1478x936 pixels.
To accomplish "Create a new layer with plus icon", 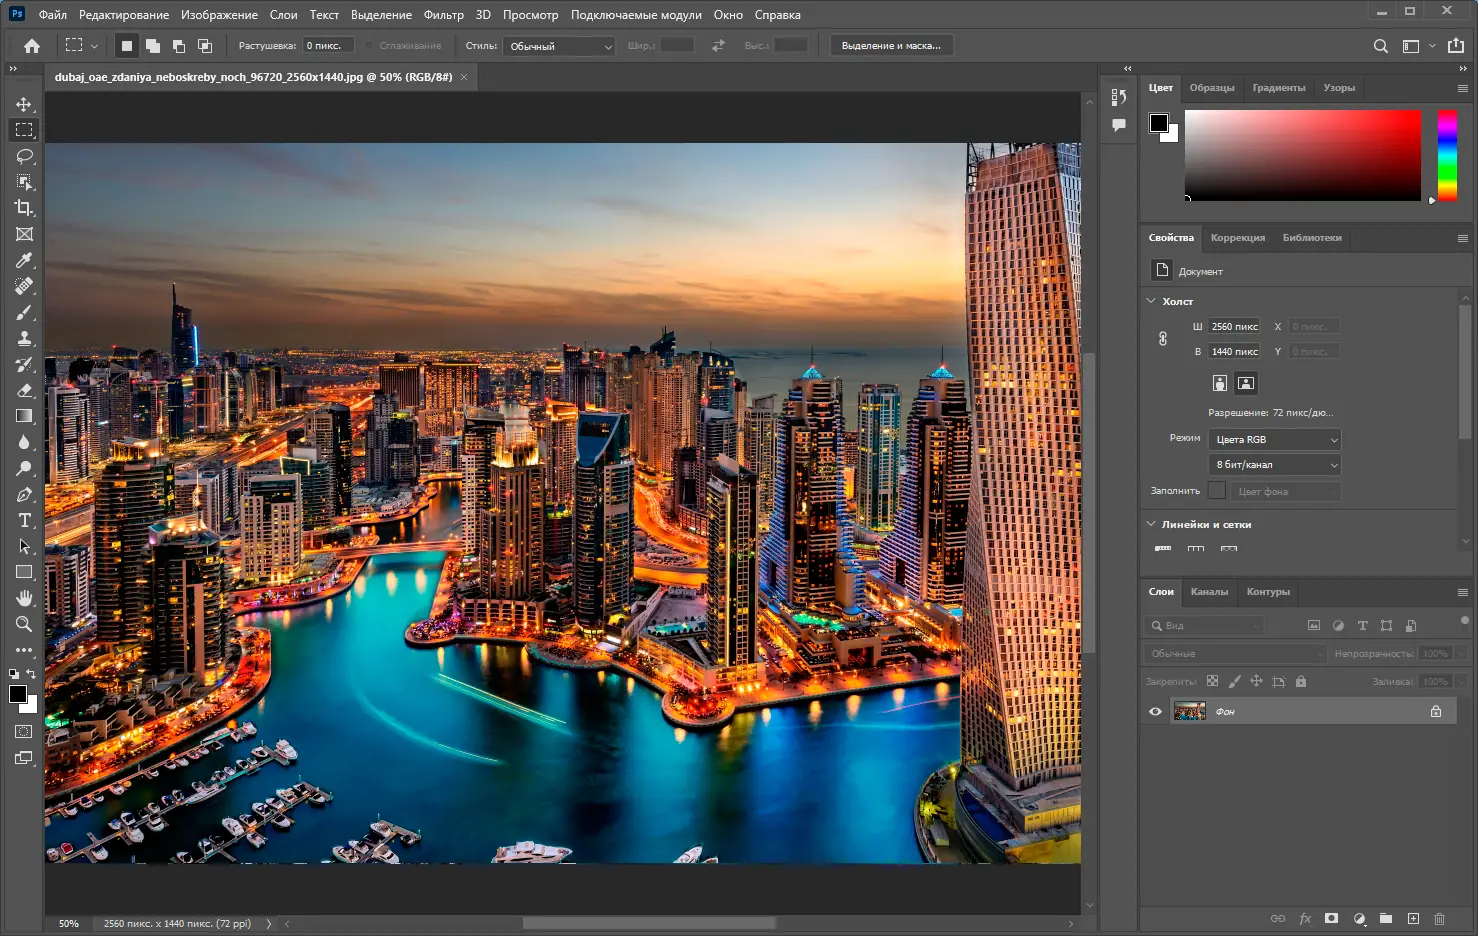I will pyautogui.click(x=1413, y=918).
